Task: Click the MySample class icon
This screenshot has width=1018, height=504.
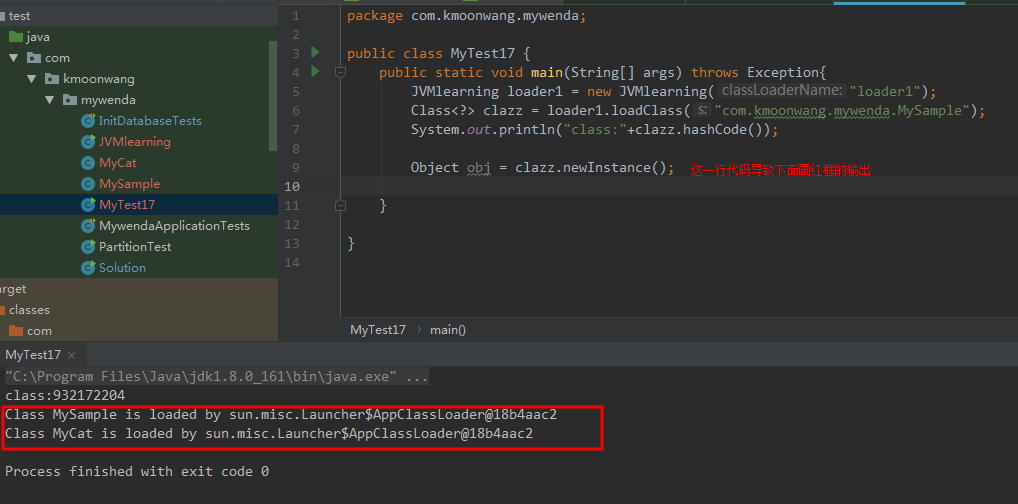Action: tap(88, 184)
